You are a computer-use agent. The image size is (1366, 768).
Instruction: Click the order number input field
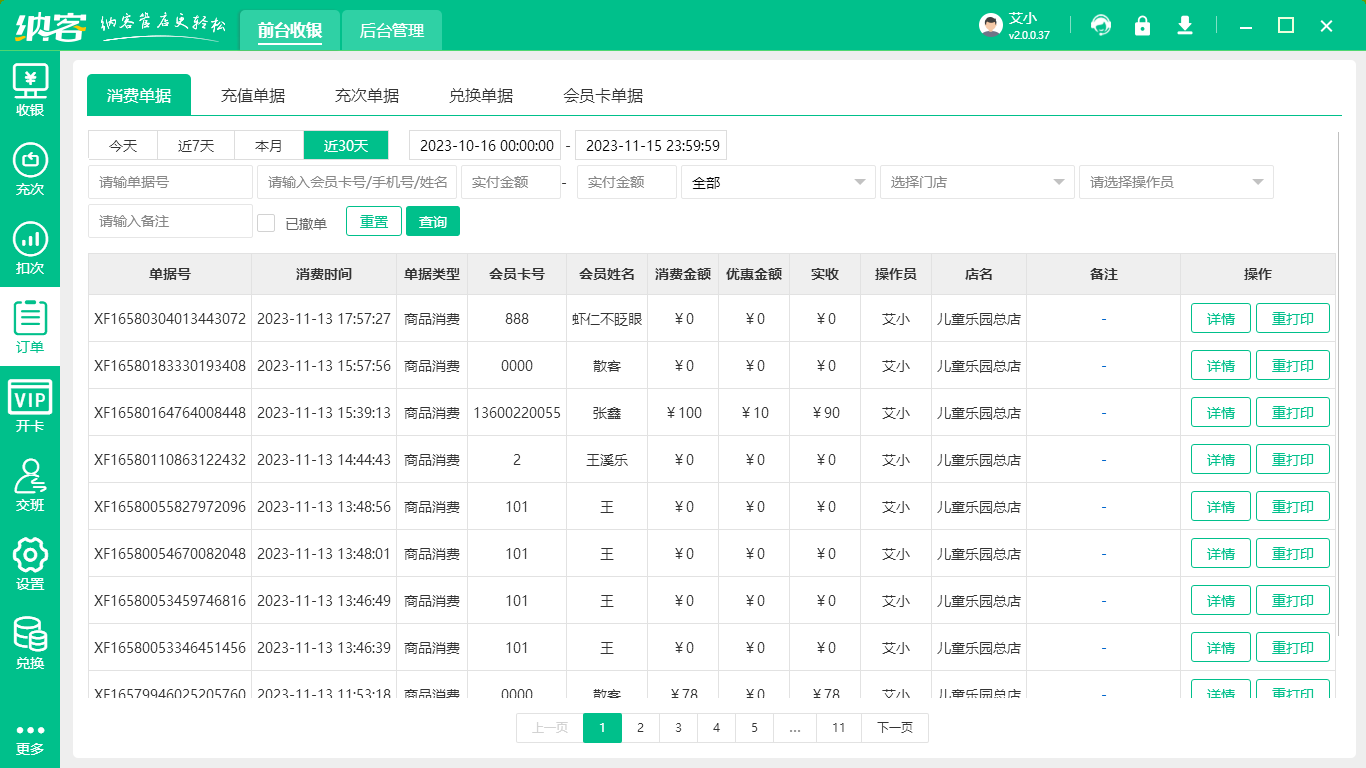[170, 182]
